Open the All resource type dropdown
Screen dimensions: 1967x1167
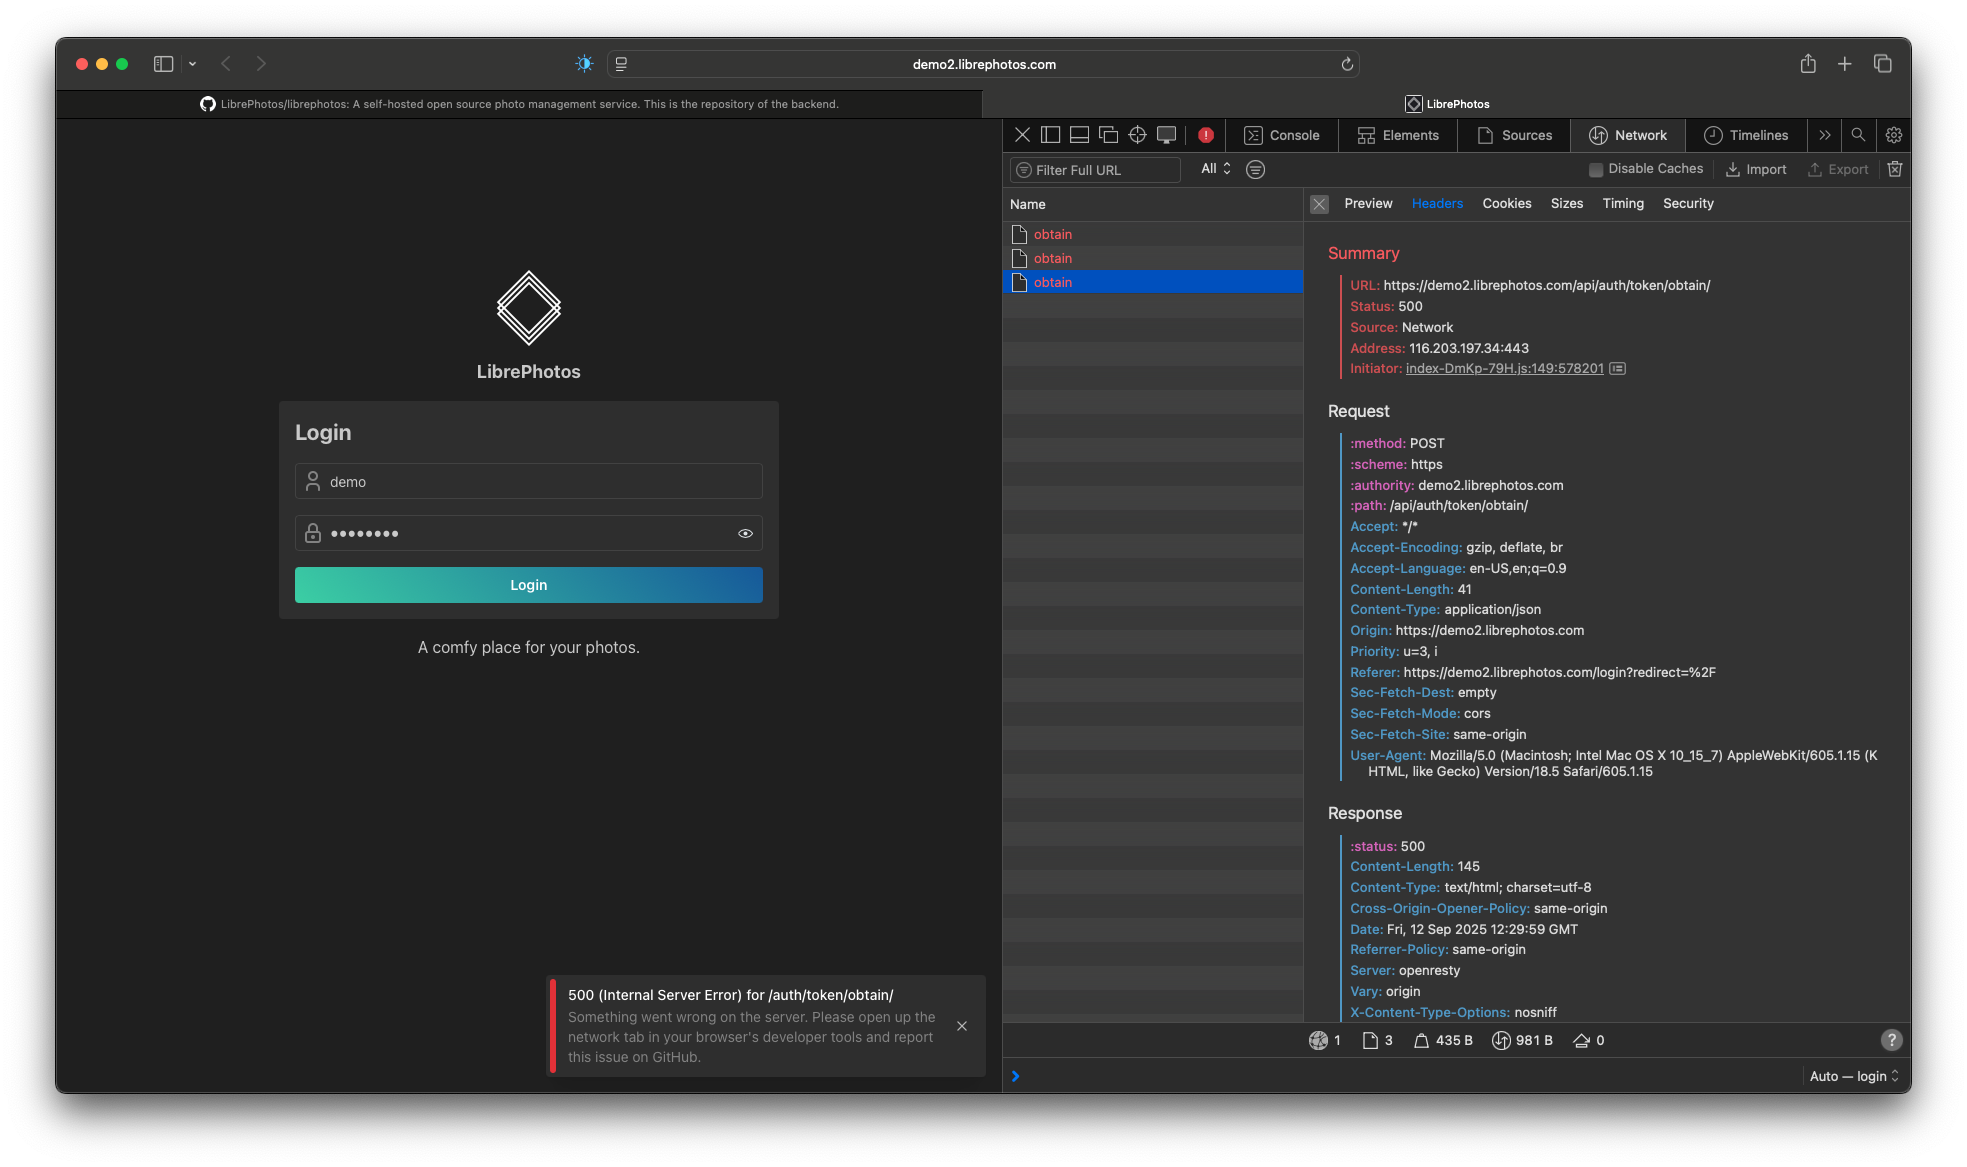coord(1215,169)
